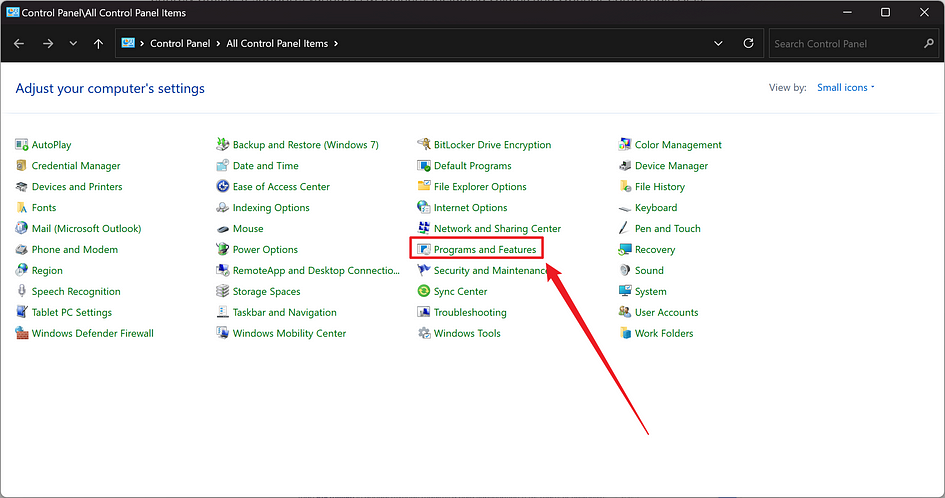The width and height of the screenshot is (945, 498).
Task: Click the AutoPlay icon
Action: tap(22, 145)
